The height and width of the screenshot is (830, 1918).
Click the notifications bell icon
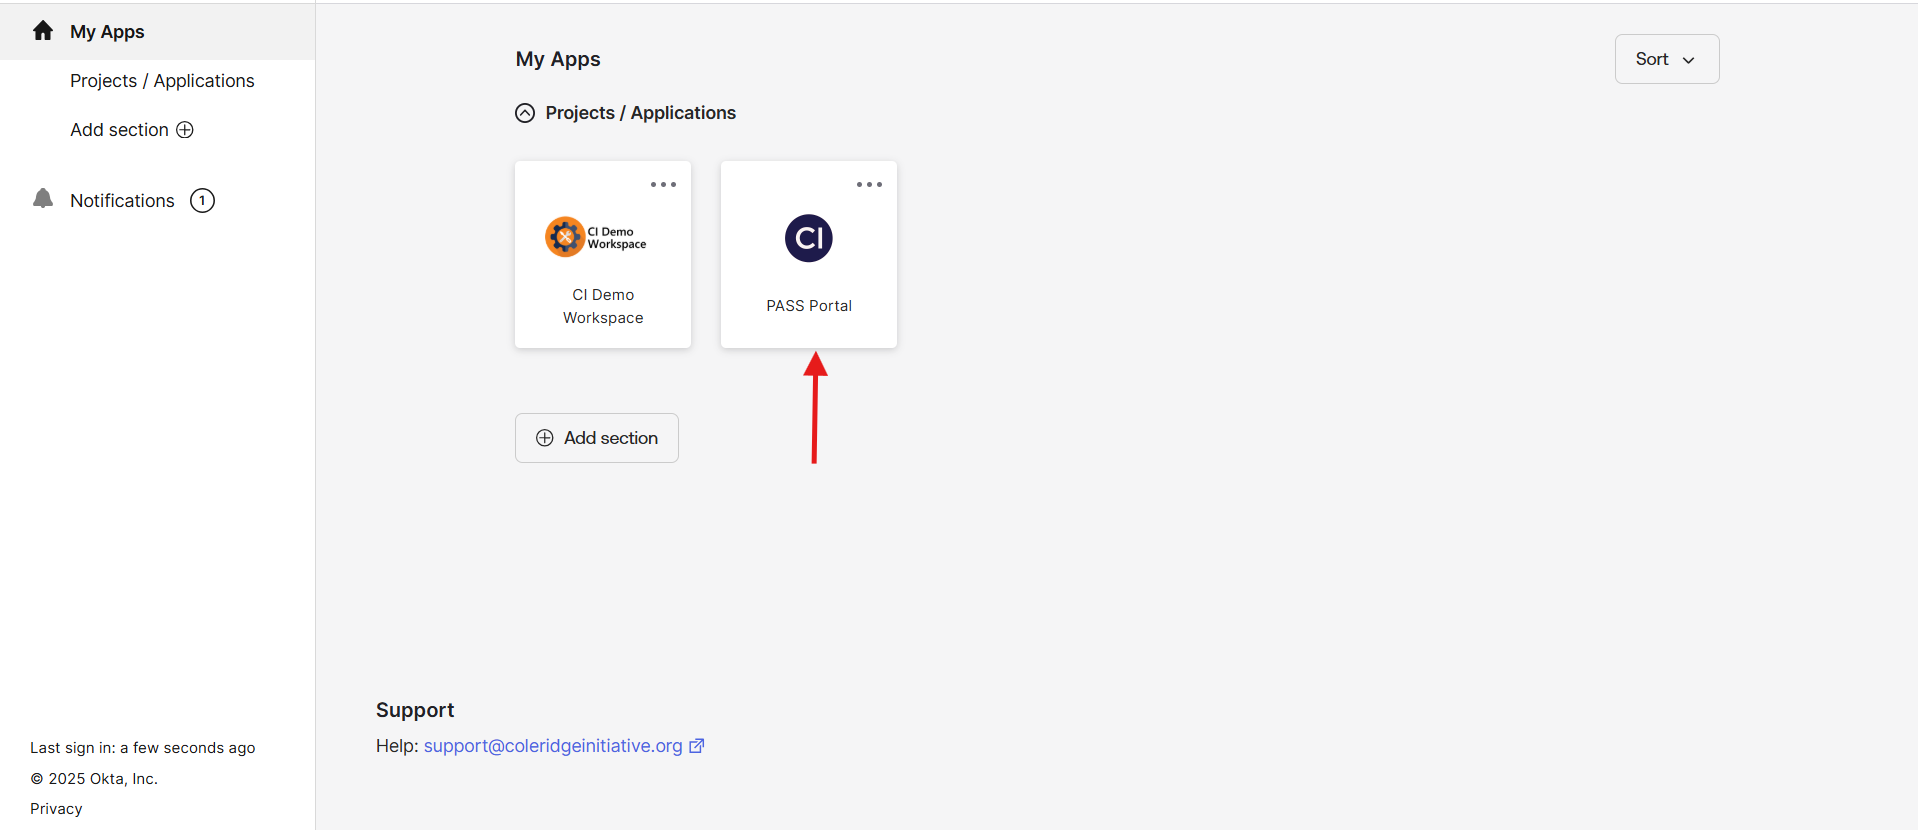tap(43, 199)
